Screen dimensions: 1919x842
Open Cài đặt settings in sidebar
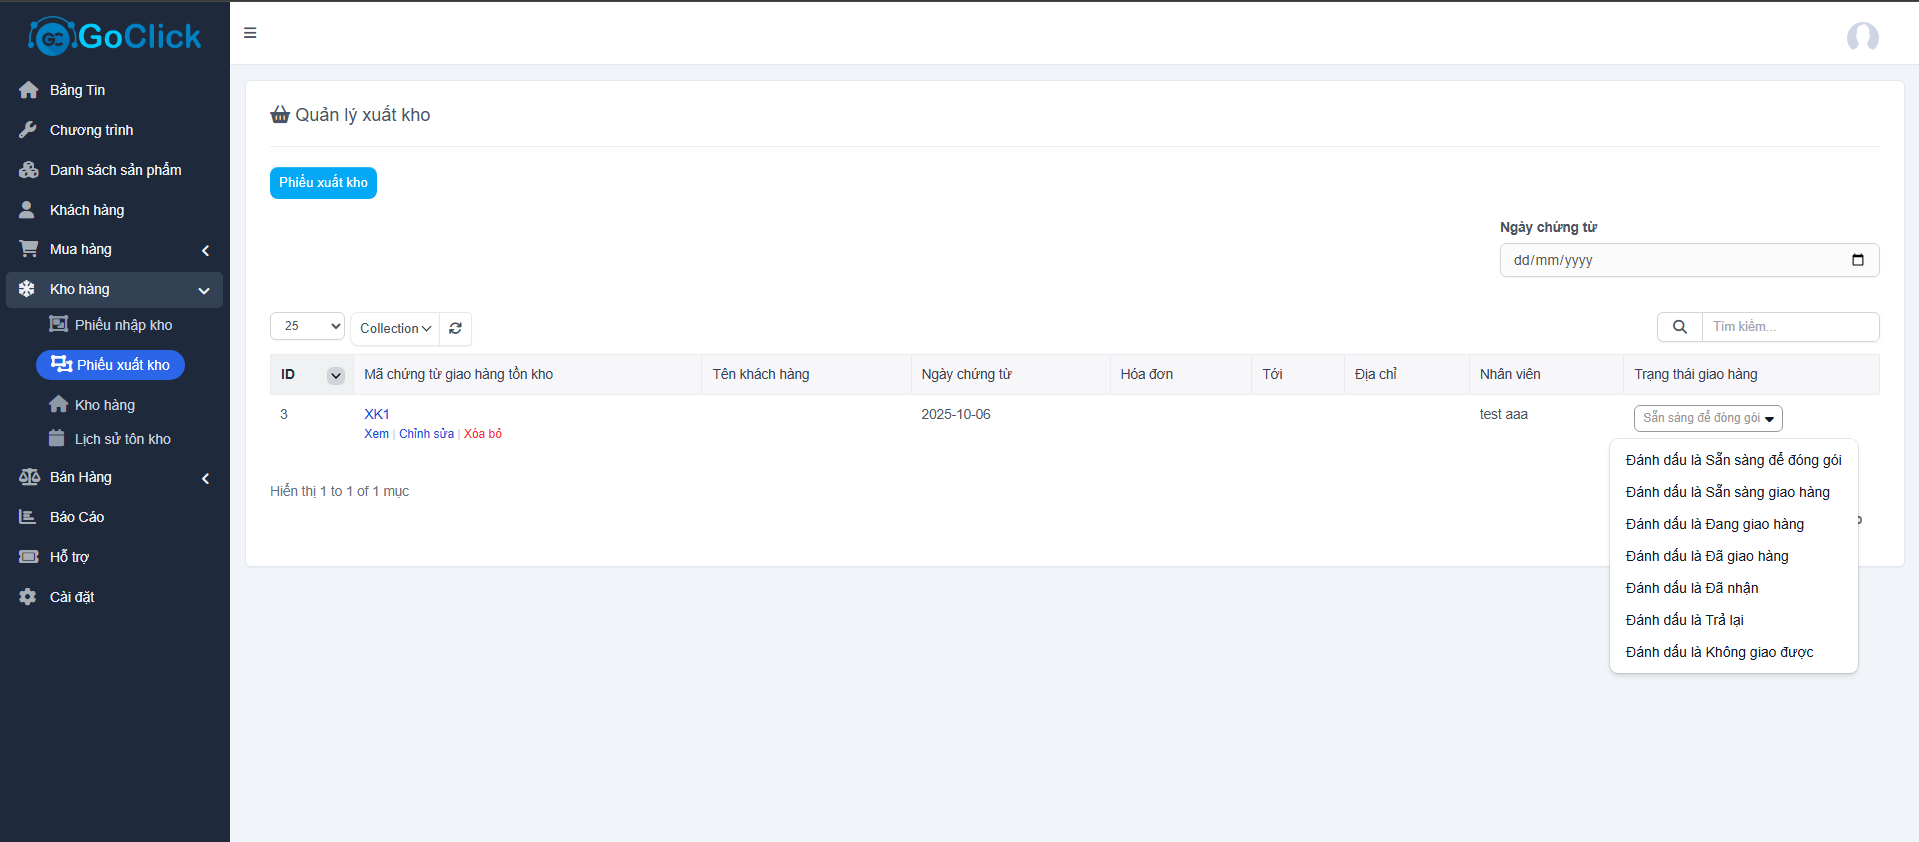pos(72,597)
